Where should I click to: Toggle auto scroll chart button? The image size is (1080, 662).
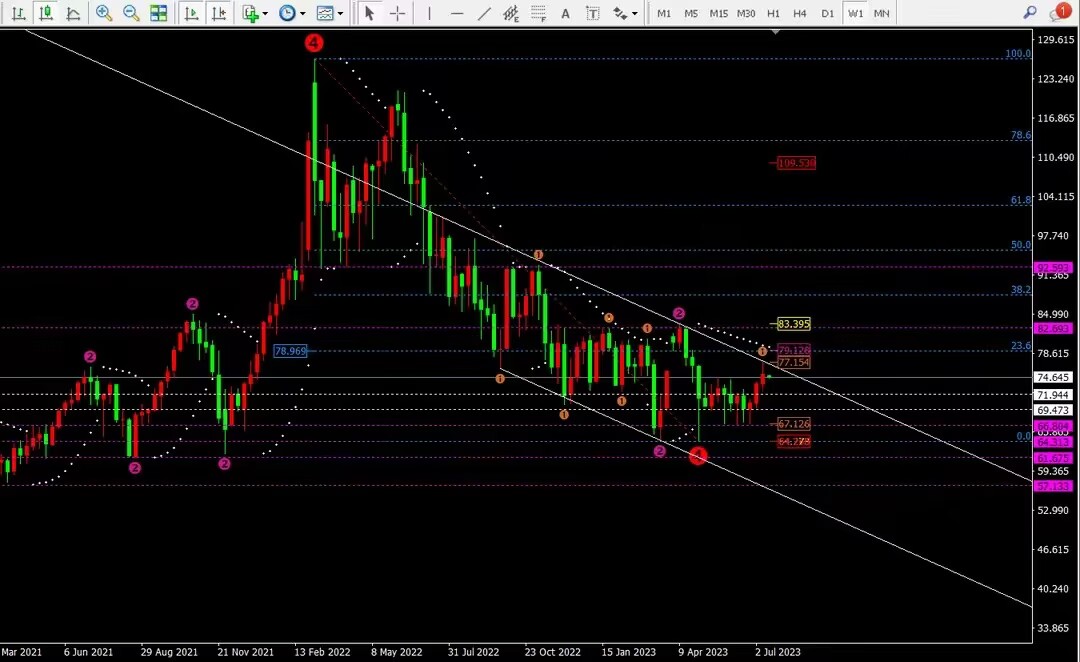(x=191, y=13)
